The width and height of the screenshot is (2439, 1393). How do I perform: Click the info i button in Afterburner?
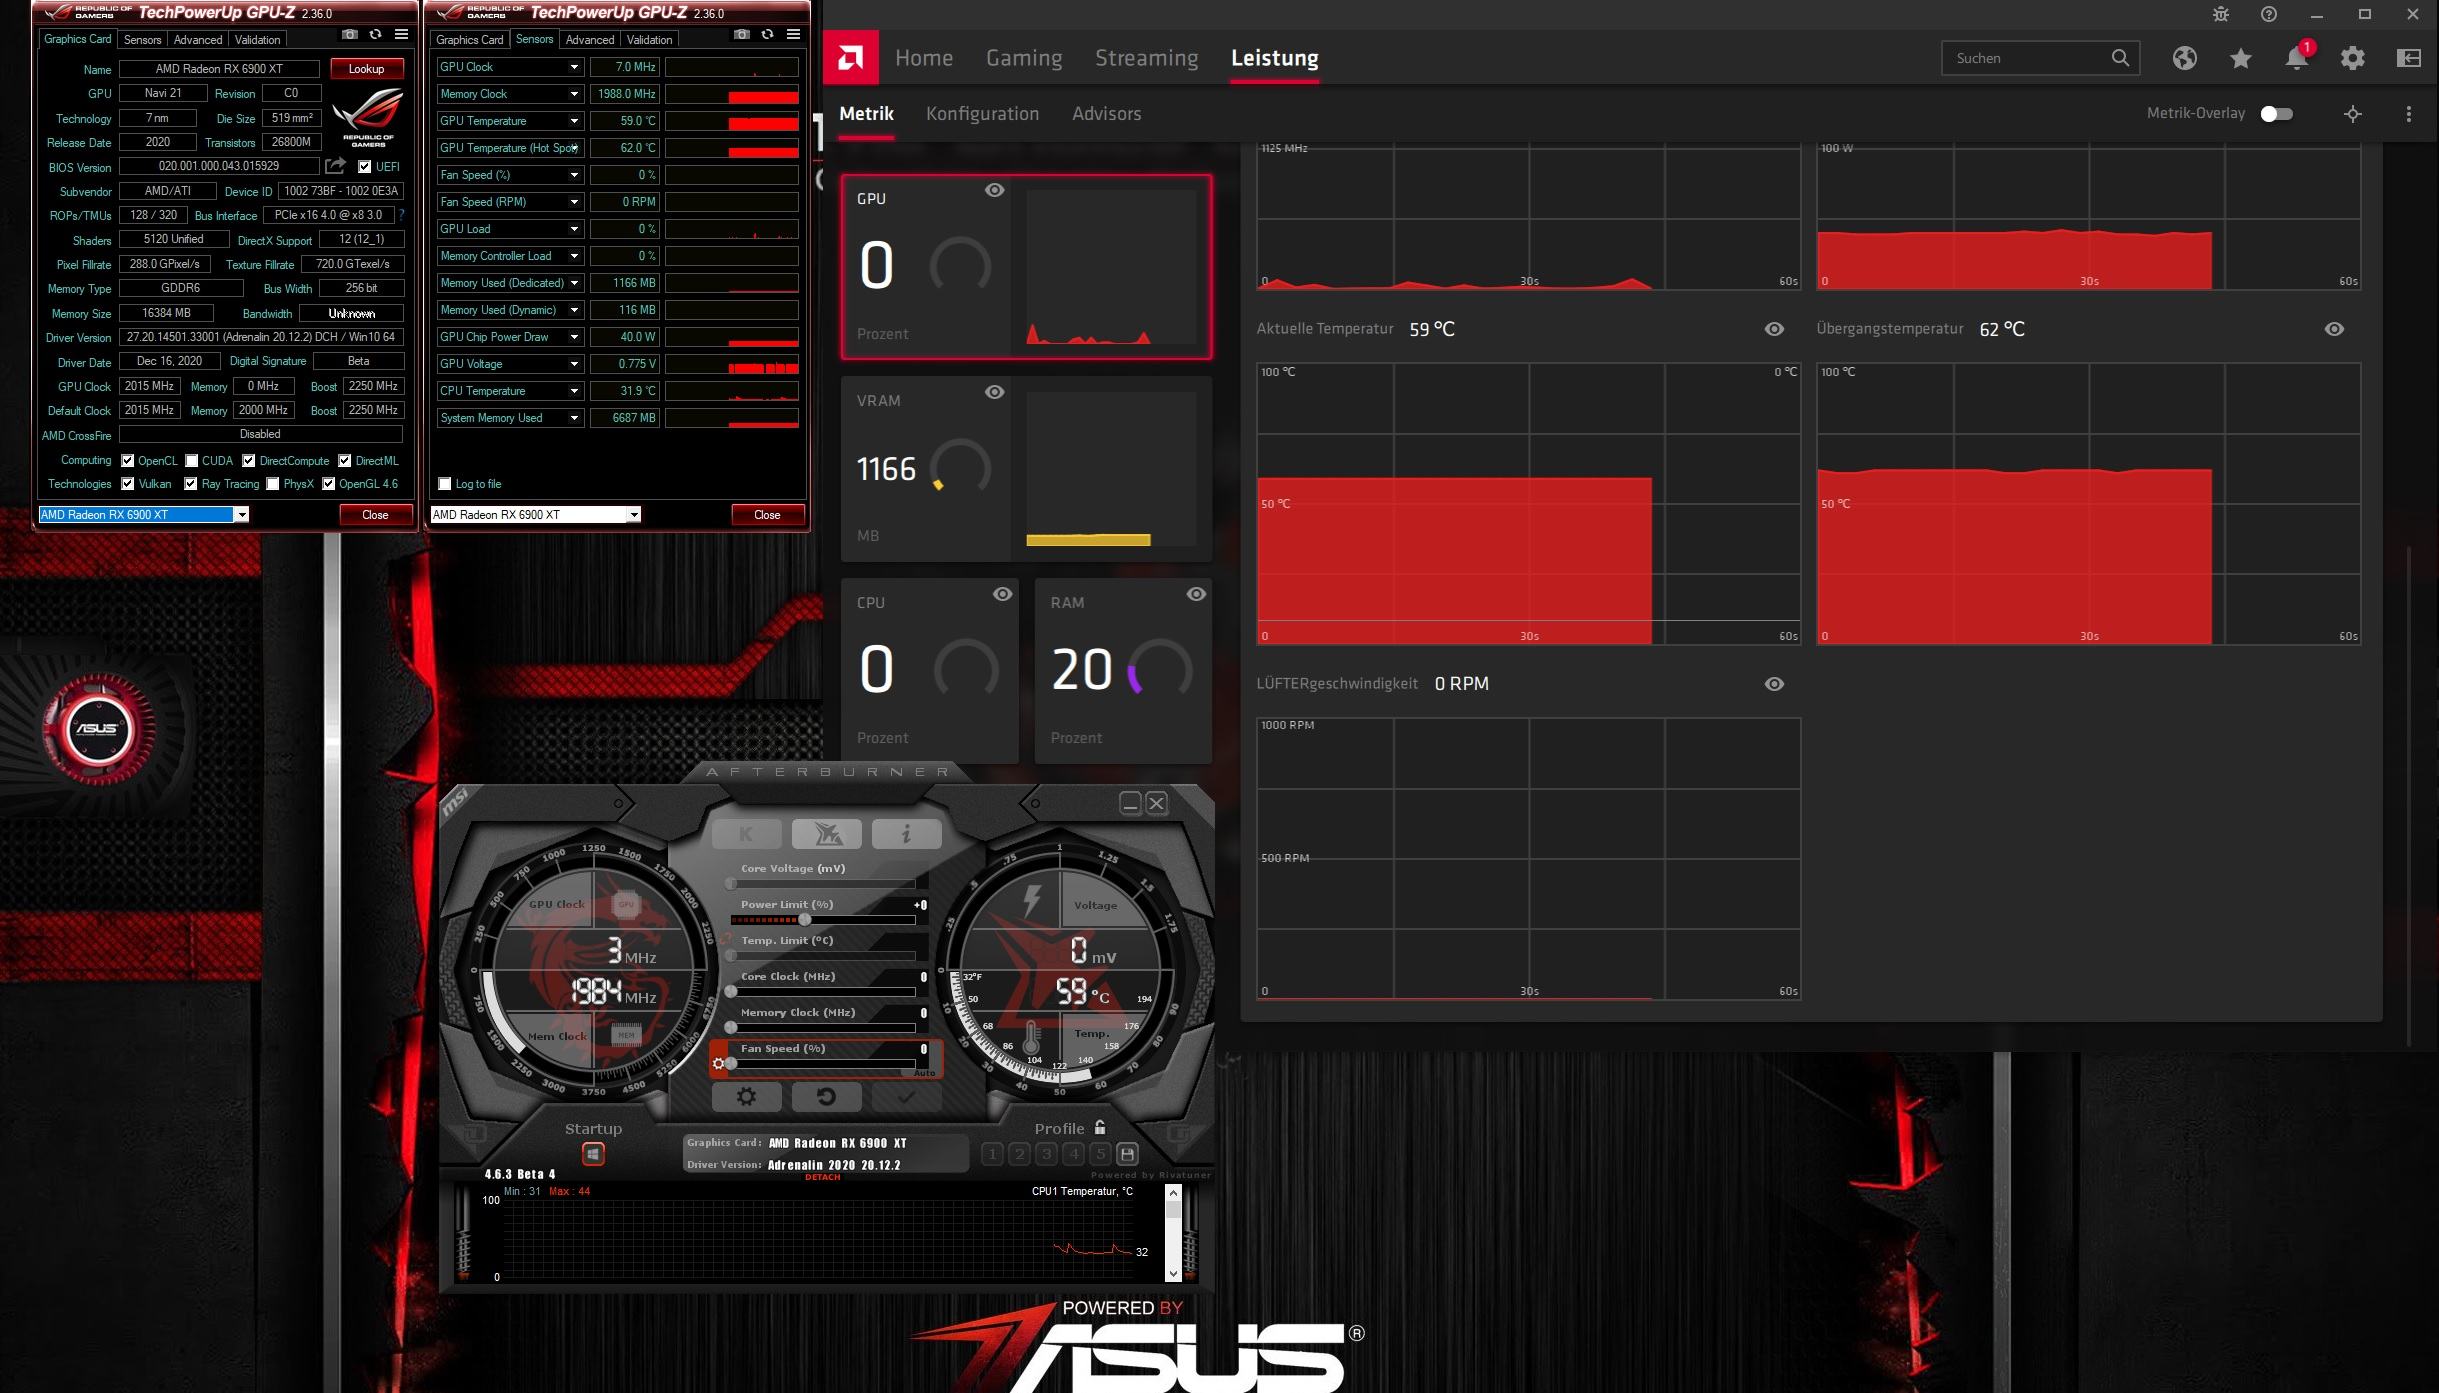coord(906,834)
